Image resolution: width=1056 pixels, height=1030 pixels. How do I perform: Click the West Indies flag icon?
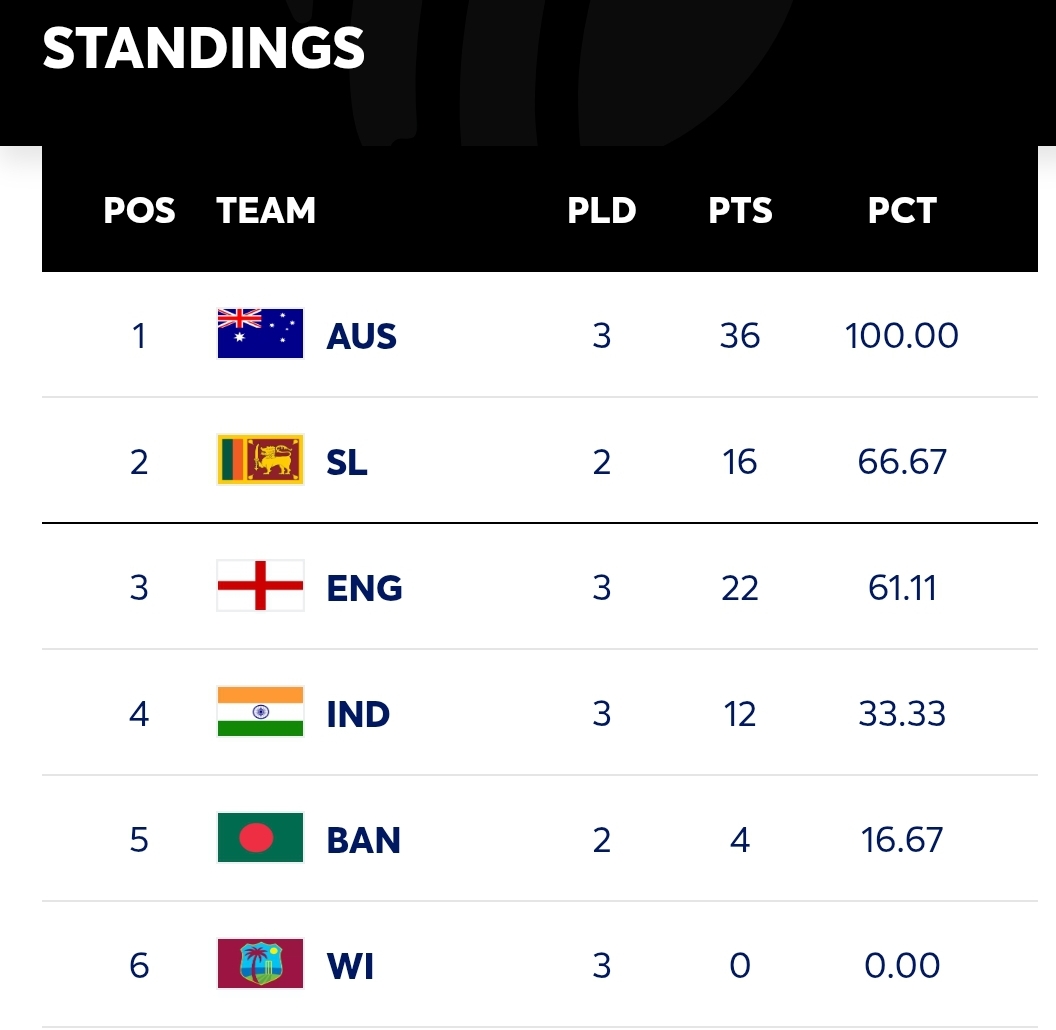(260, 963)
